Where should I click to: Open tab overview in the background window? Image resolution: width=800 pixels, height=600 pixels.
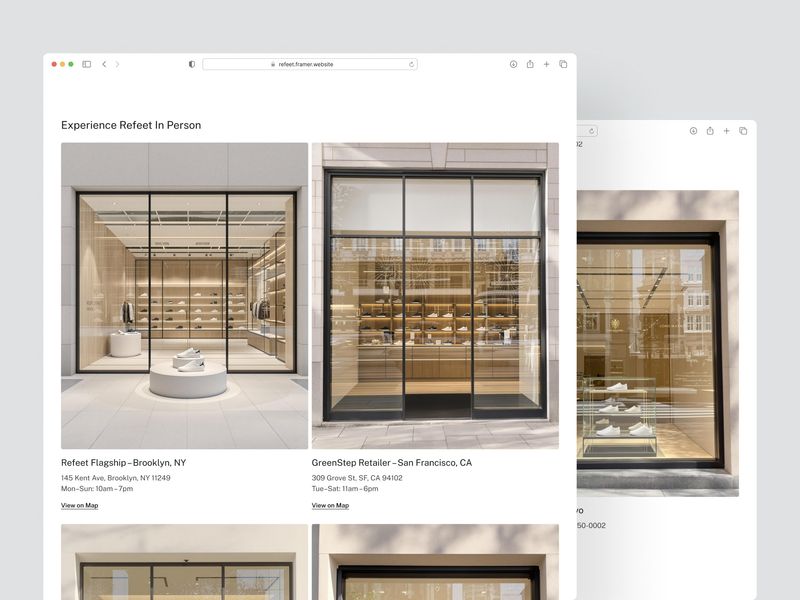click(743, 131)
